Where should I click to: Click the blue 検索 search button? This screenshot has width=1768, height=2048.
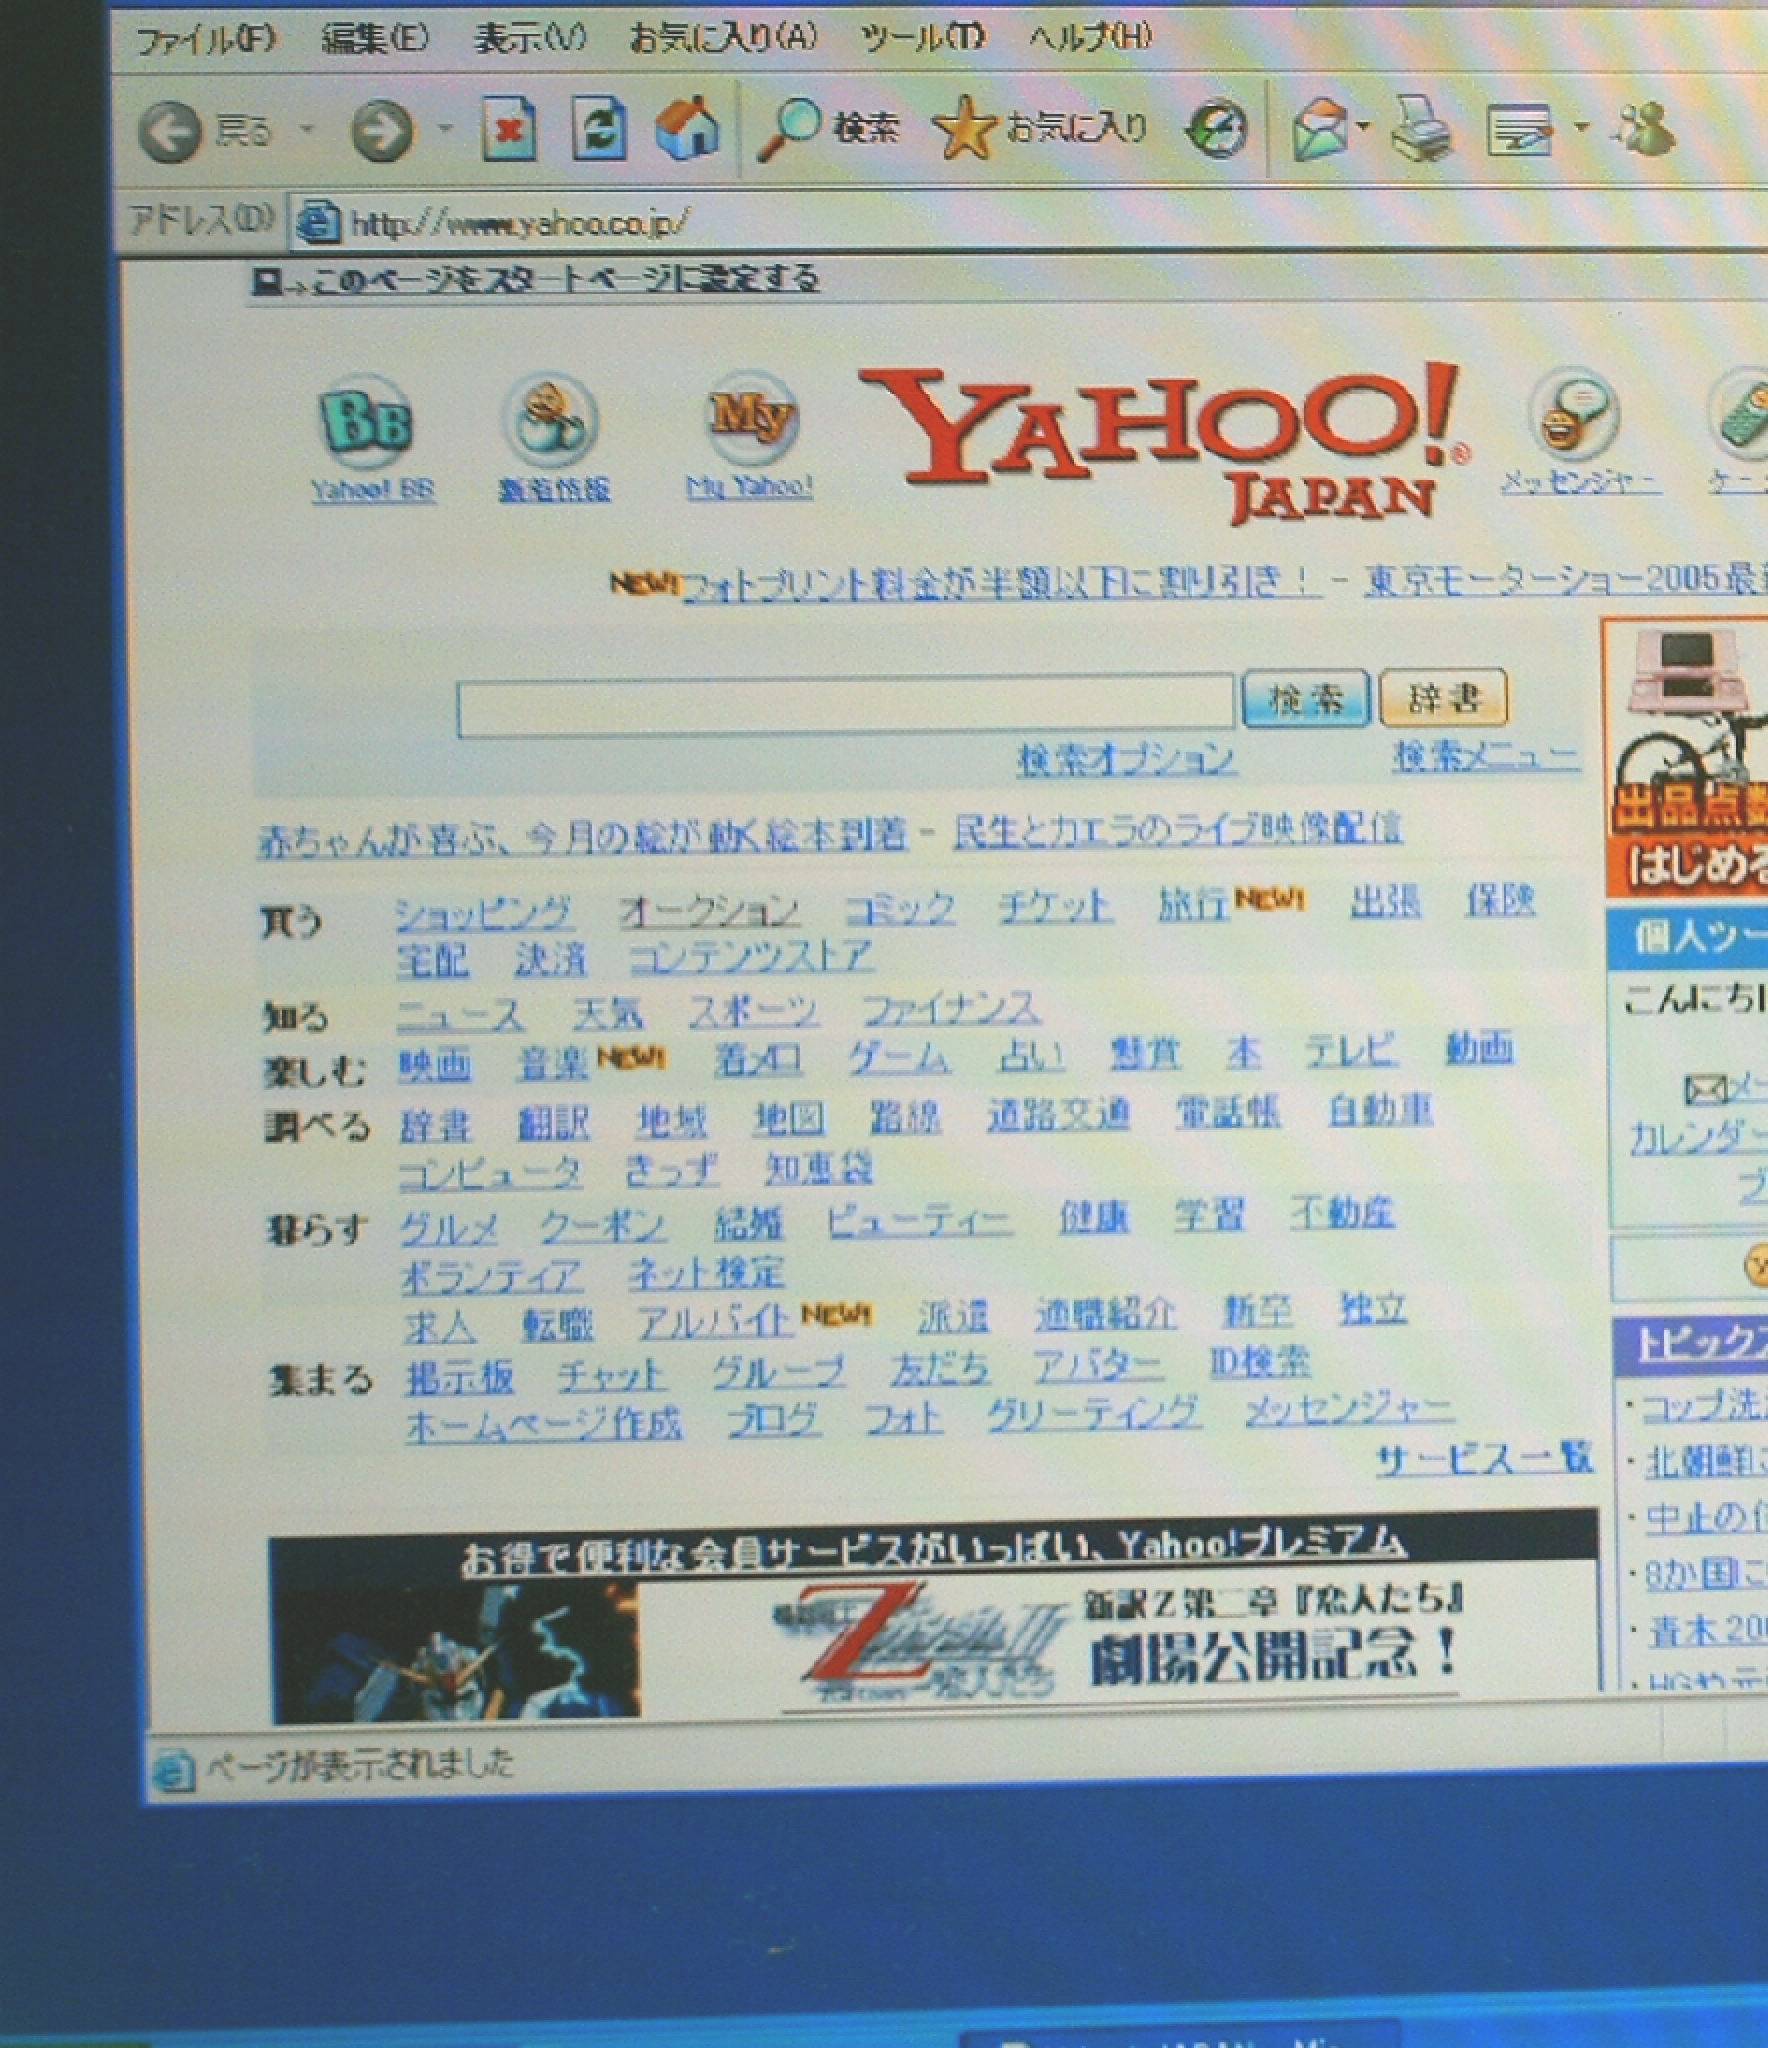point(1305,698)
